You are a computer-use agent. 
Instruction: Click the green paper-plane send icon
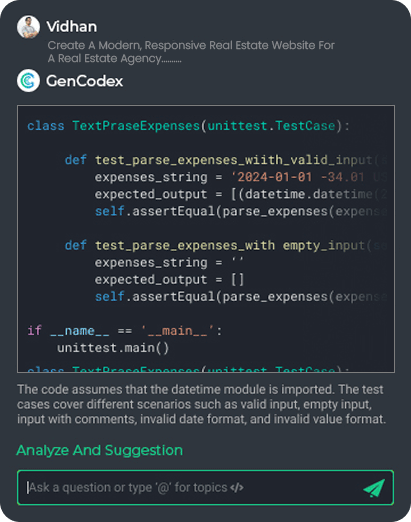(374, 488)
